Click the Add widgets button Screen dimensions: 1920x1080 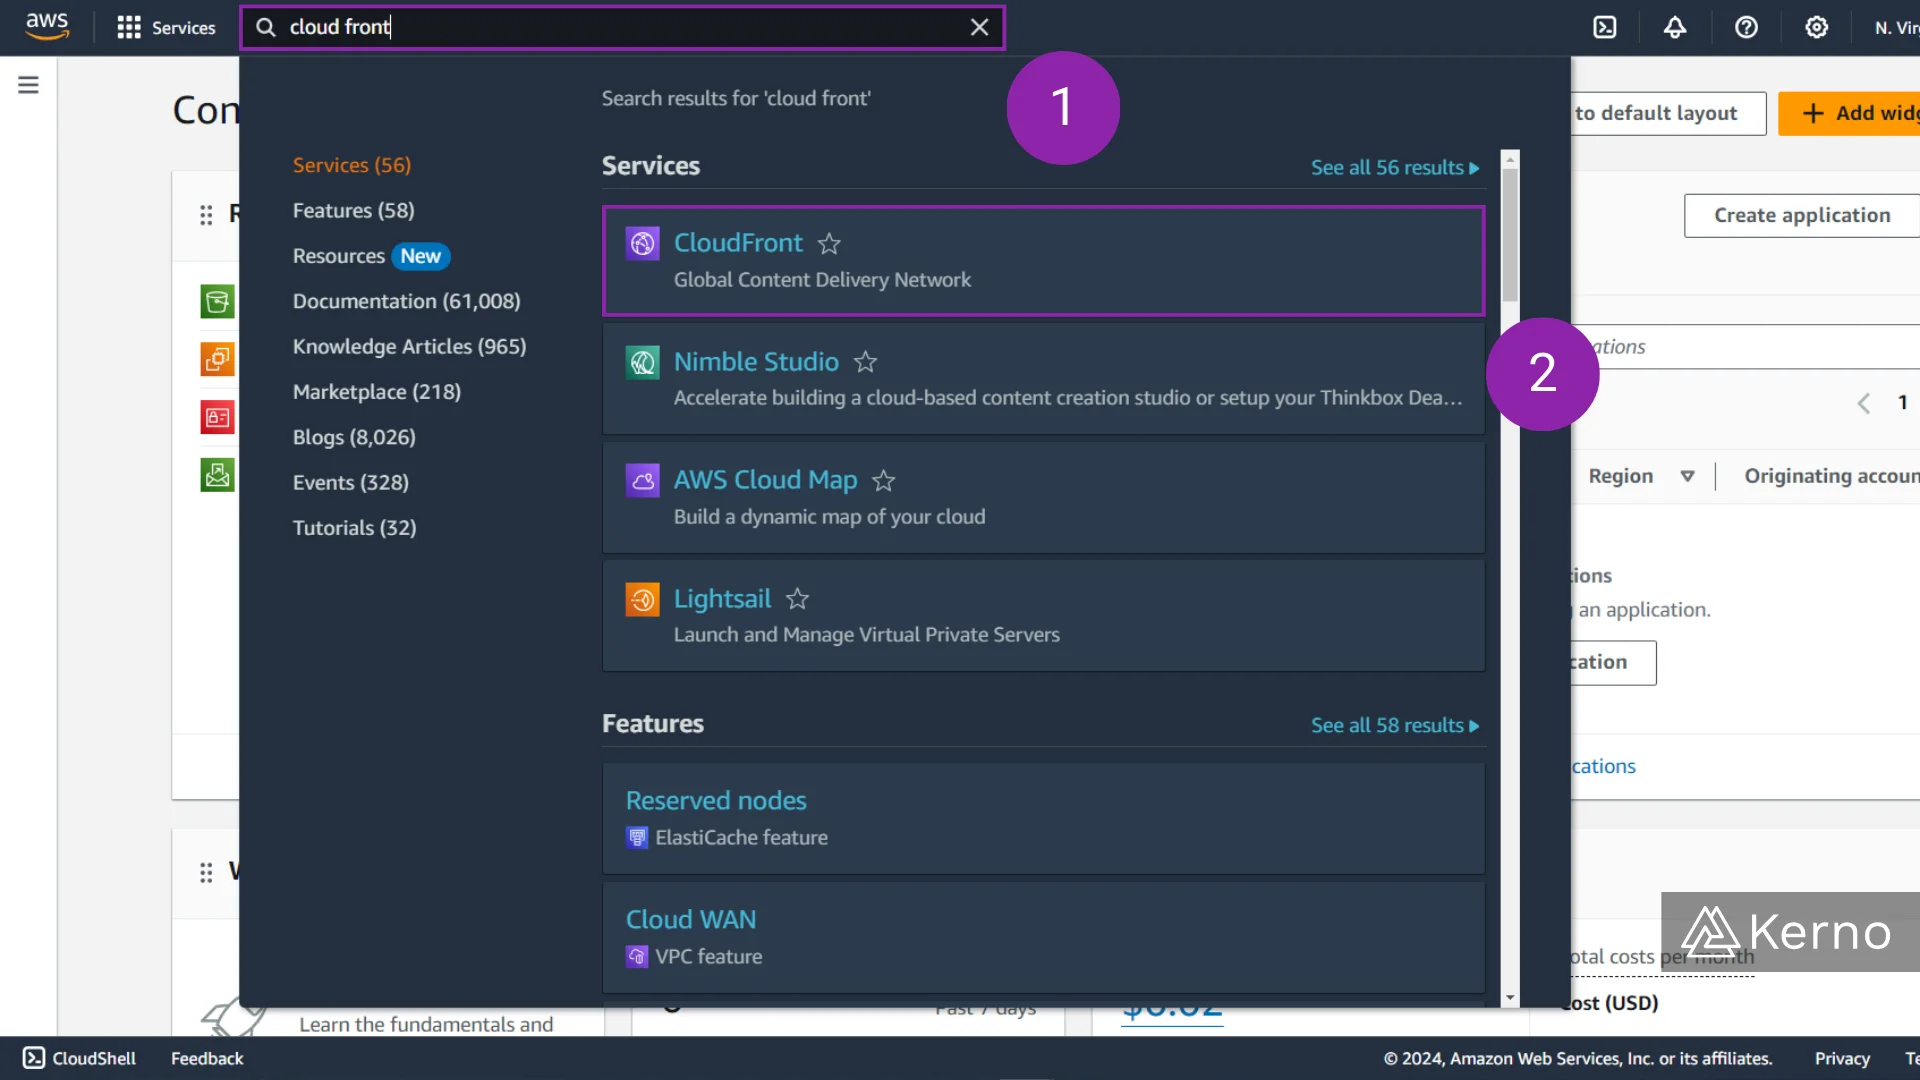(1850, 114)
